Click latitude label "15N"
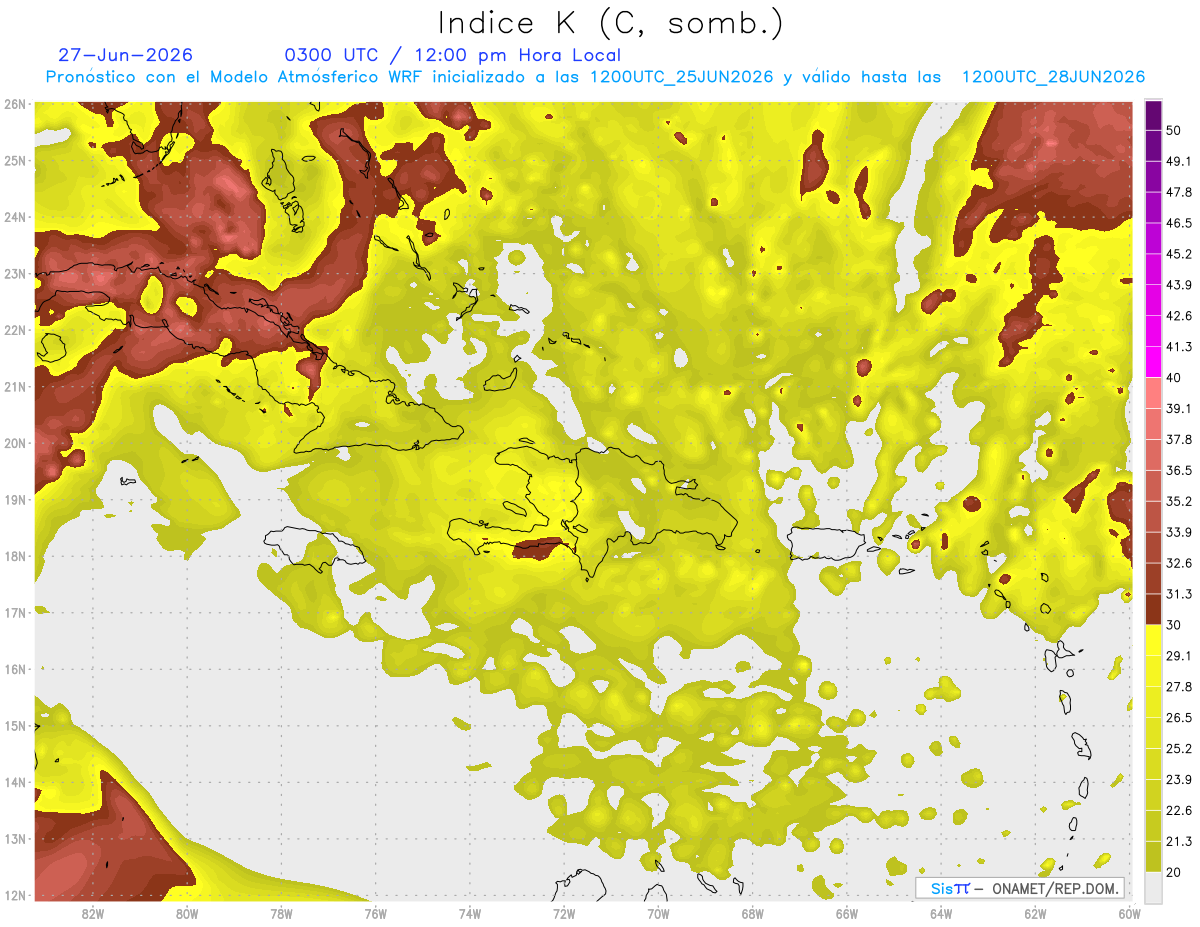This screenshot has width=1200, height=927. point(15,726)
